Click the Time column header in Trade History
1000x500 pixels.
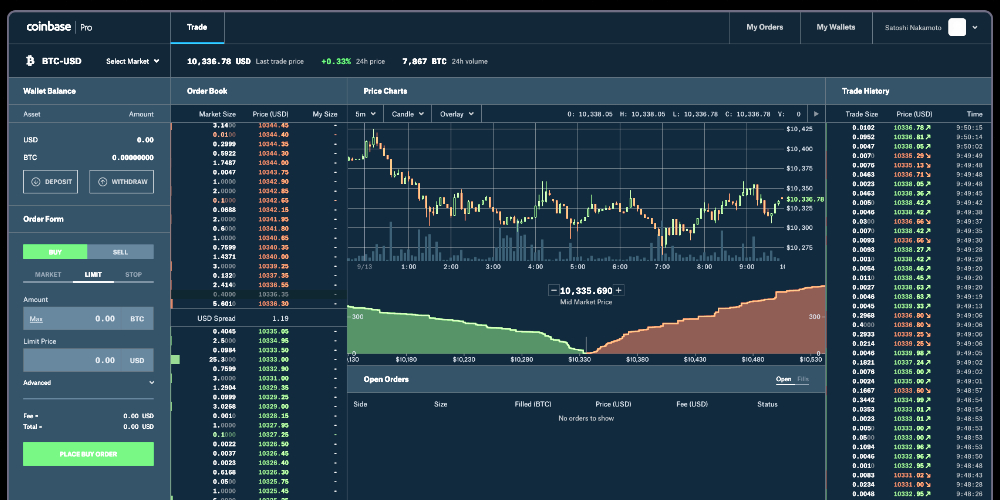click(974, 114)
